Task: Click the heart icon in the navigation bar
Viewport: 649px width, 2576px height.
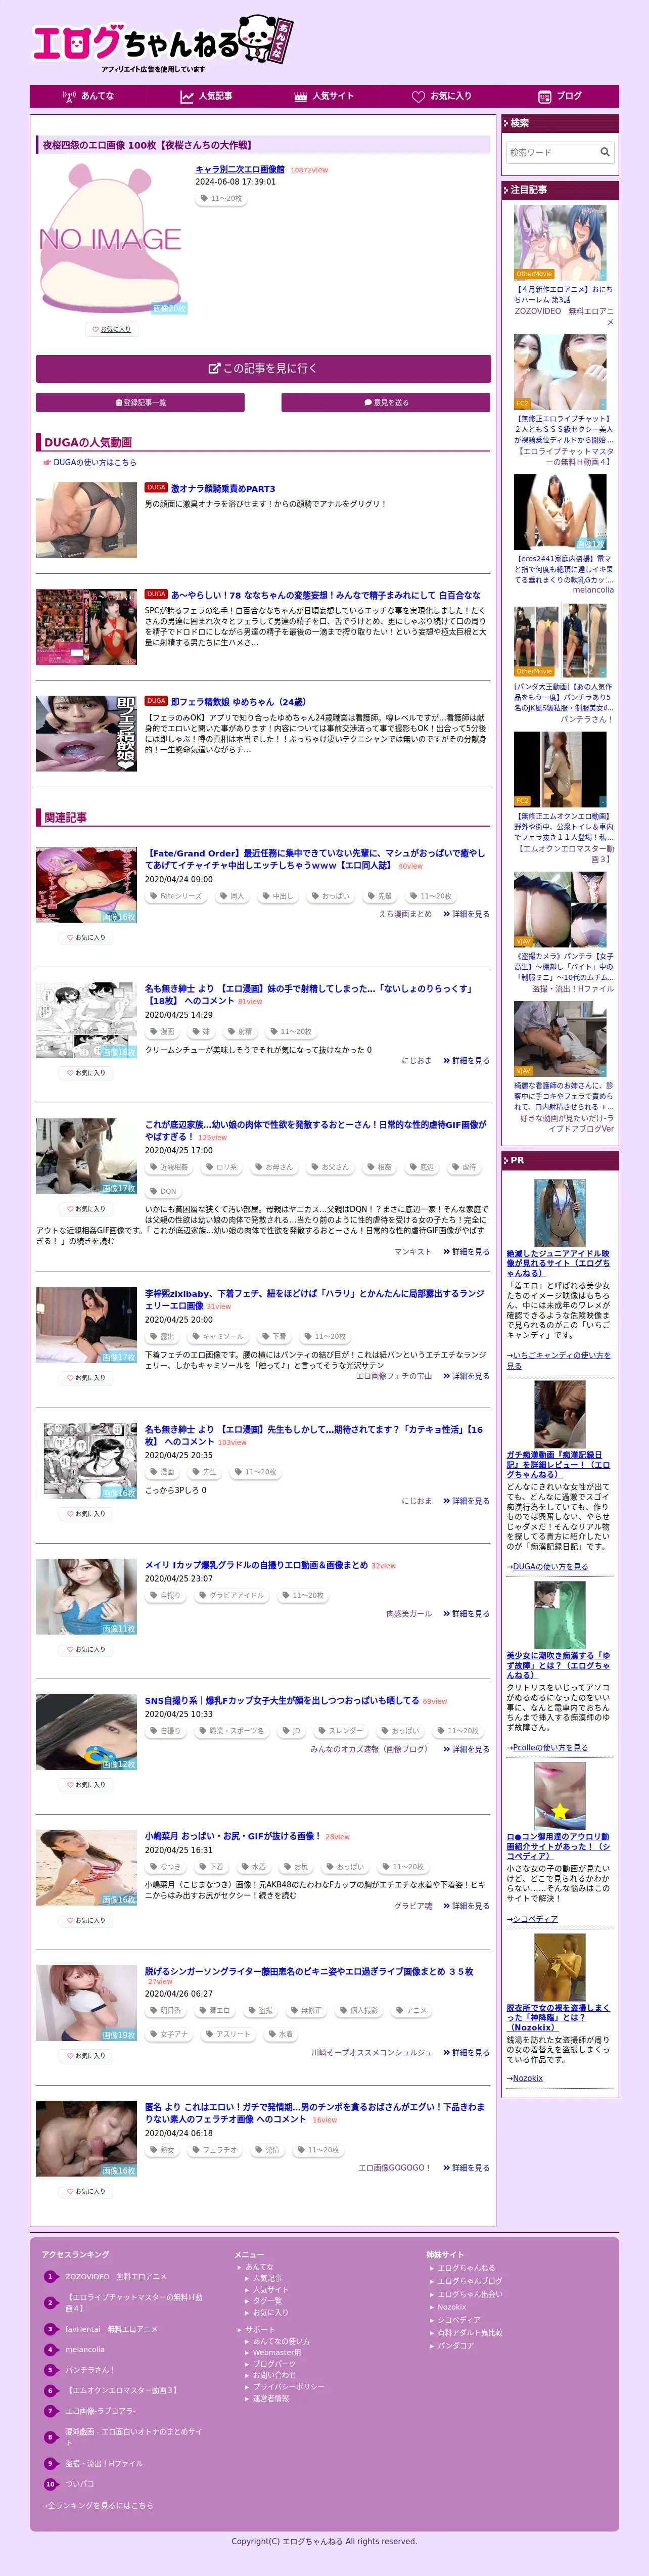Action: [418, 97]
